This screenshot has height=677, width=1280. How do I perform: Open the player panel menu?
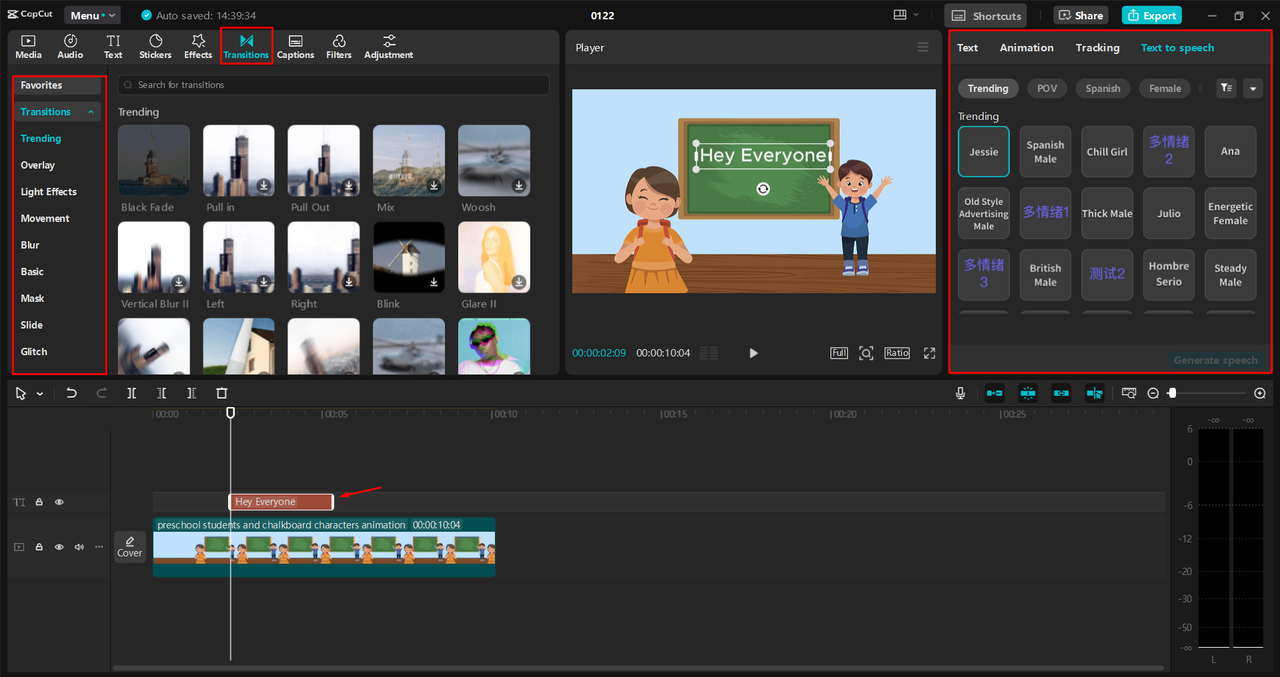click(923, 47)
